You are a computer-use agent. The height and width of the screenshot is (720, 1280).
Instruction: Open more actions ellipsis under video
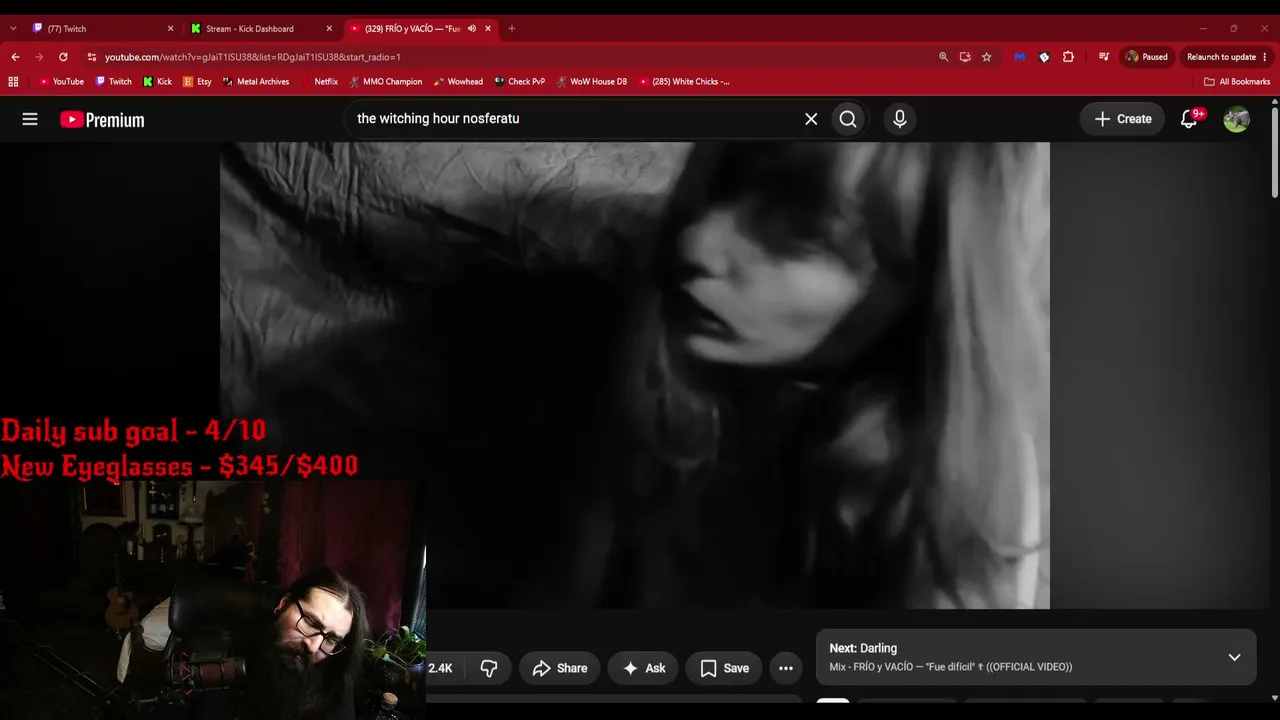[x=786, y=668]
